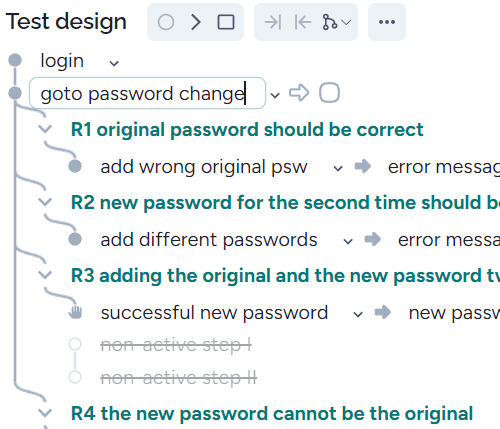Collapse the R3 requirement node
The width and height of the screenshot is (500, 429).
pos(45,274)
